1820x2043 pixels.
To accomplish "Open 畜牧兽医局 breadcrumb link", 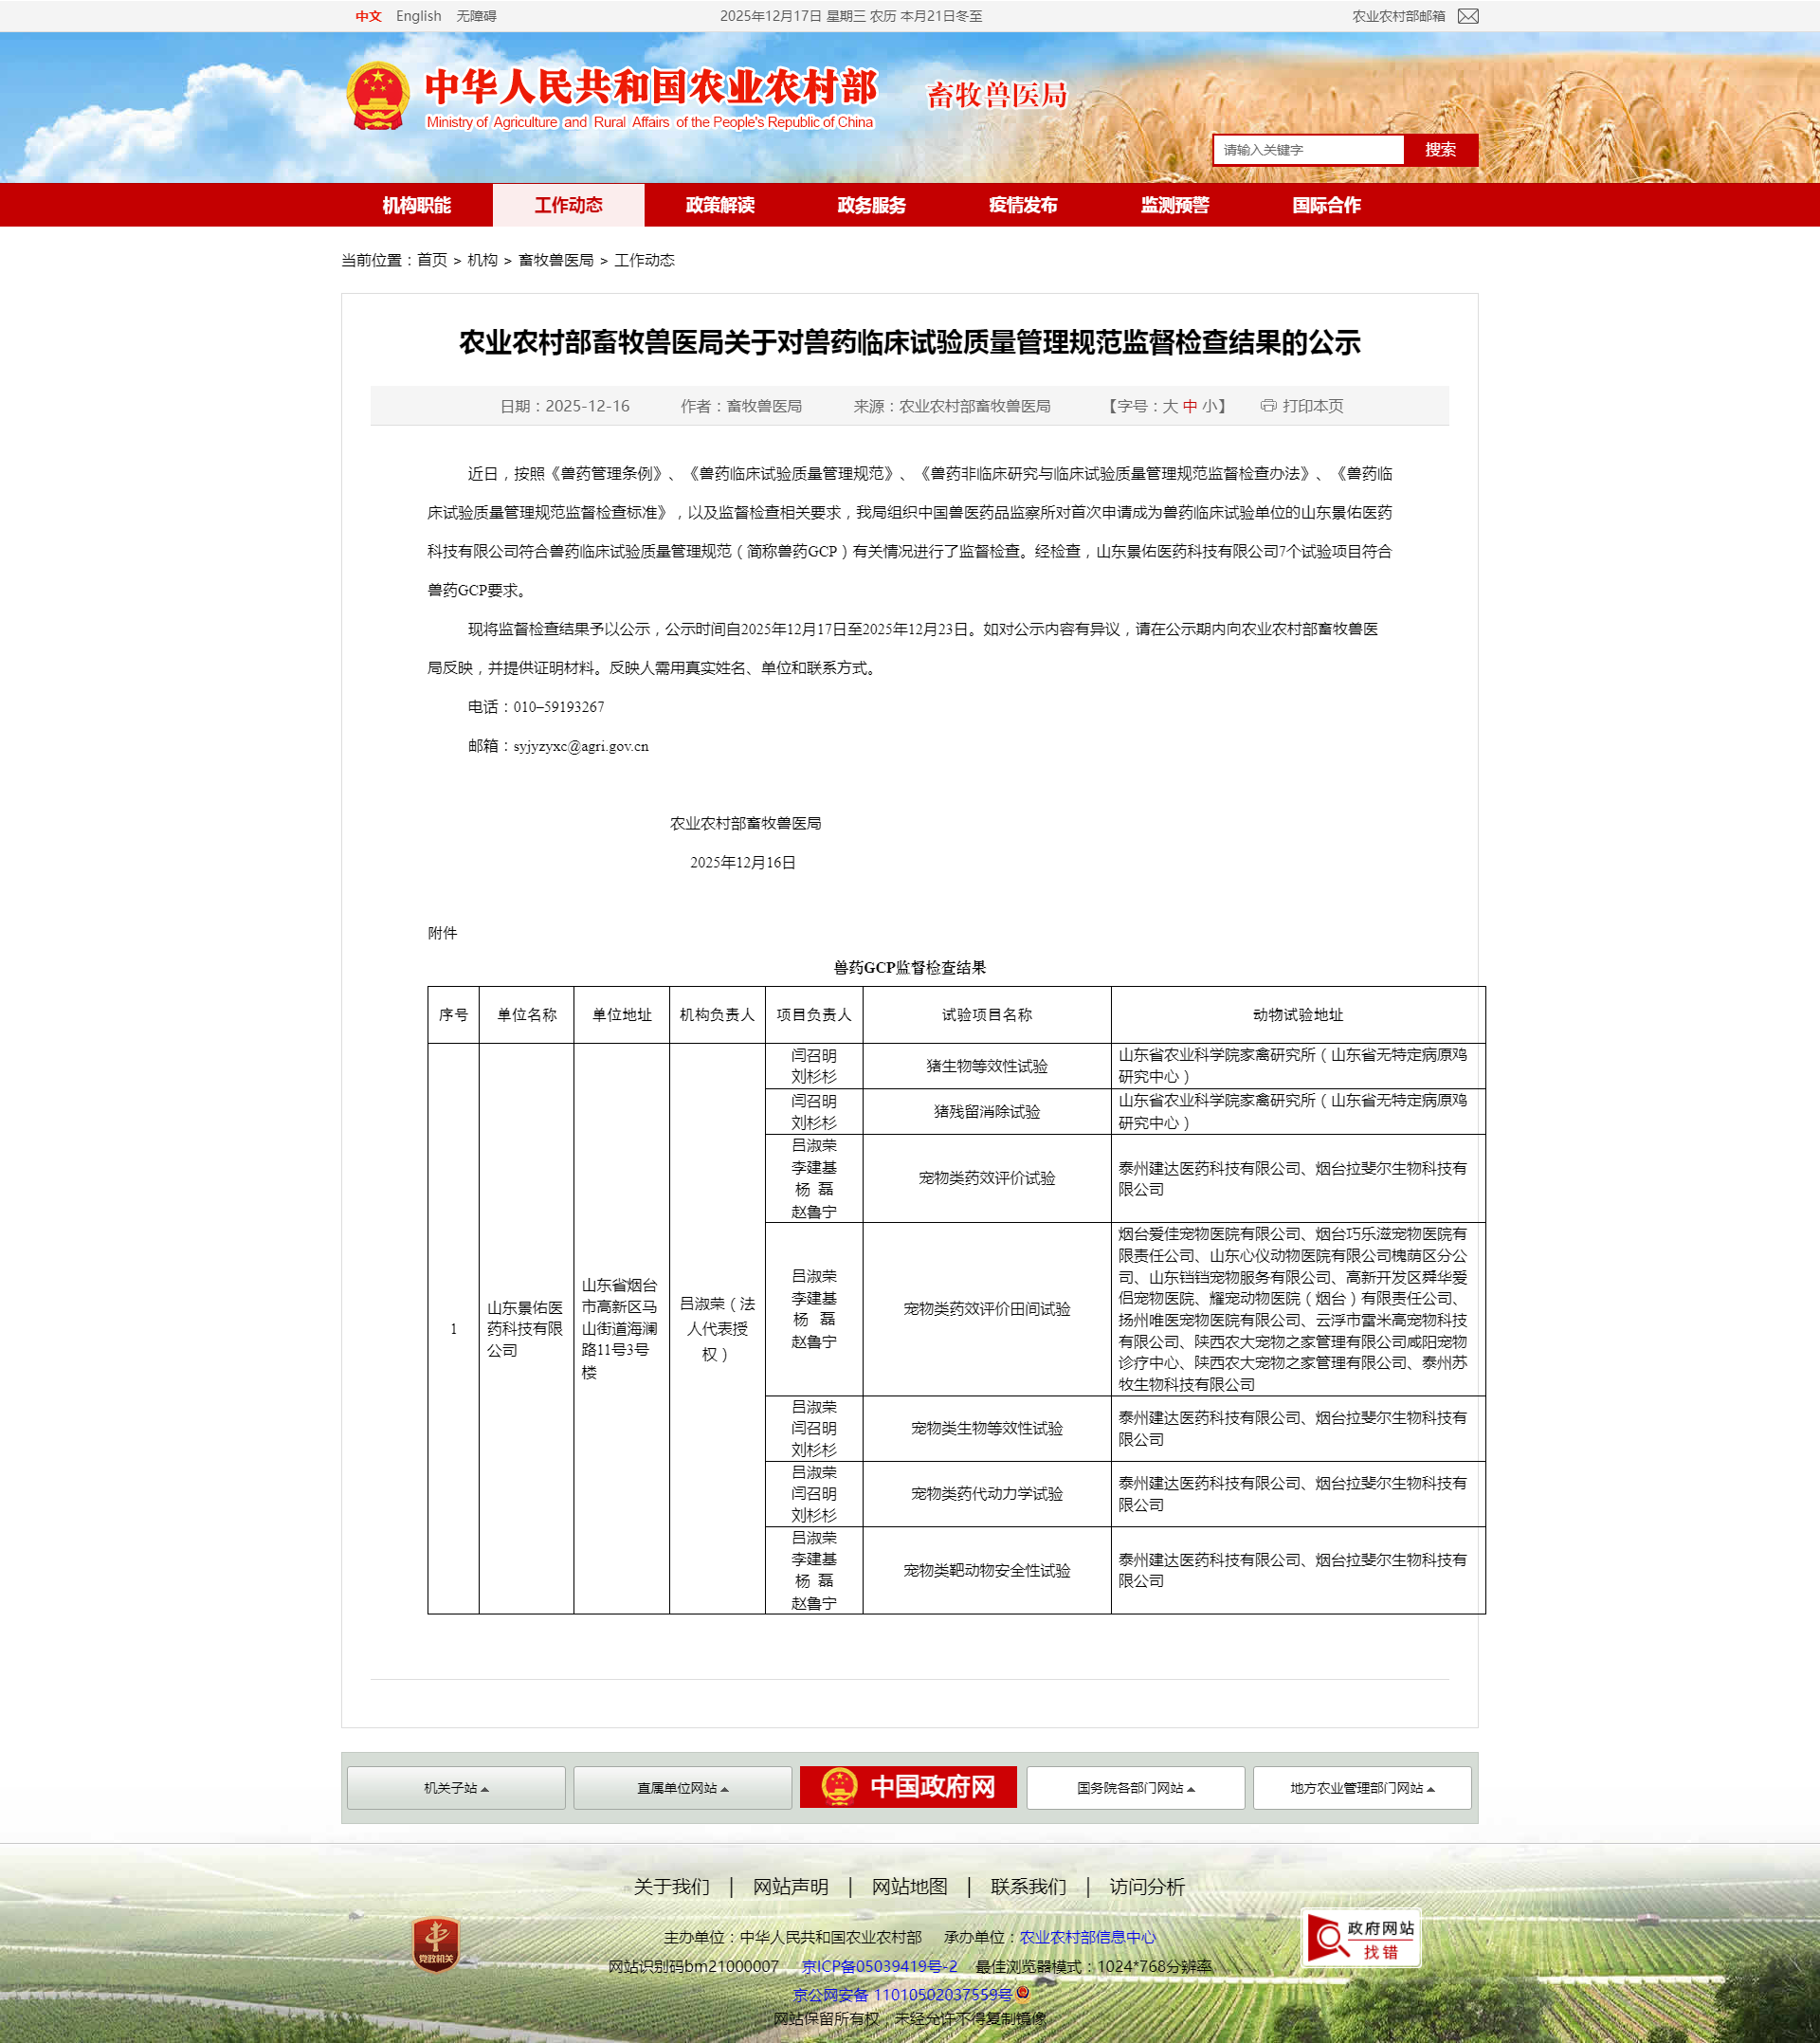I will tap(556, 260).
